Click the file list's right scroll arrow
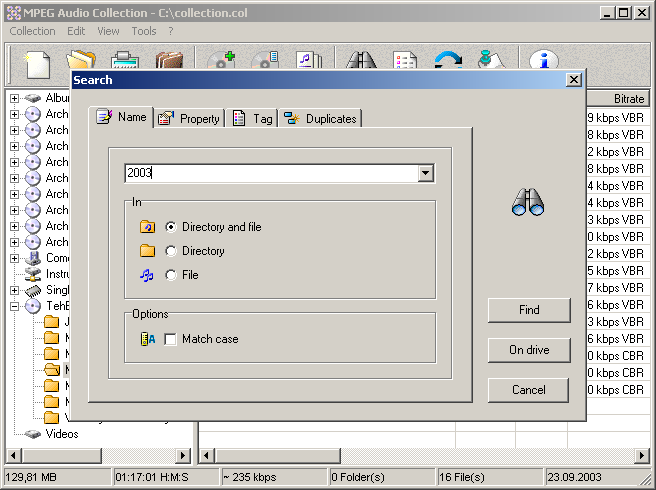This screenshot has width=656, height=490. 642,455
